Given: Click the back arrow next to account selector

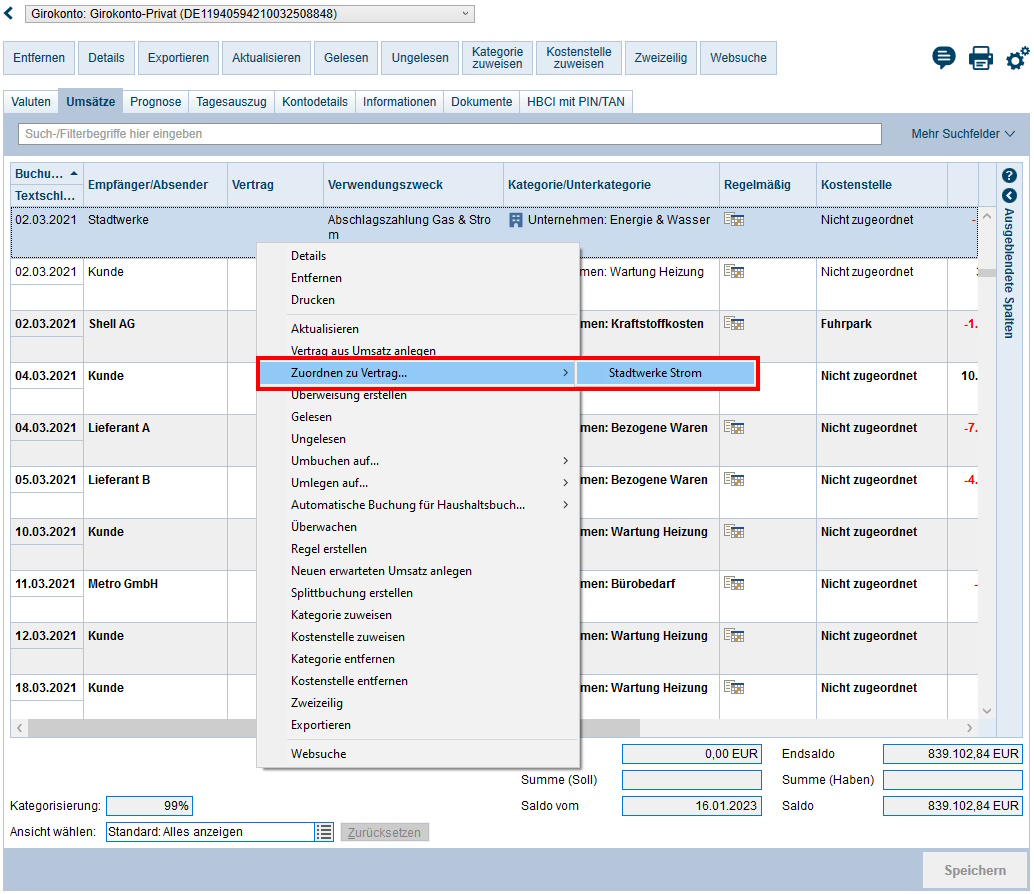Looking at the screenshot, I should [x=9, y=13].
